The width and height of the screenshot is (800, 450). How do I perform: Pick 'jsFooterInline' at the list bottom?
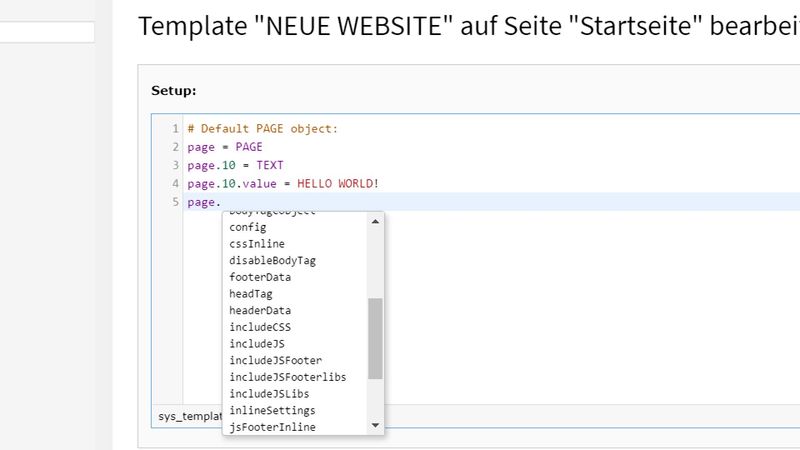point(272,427)
